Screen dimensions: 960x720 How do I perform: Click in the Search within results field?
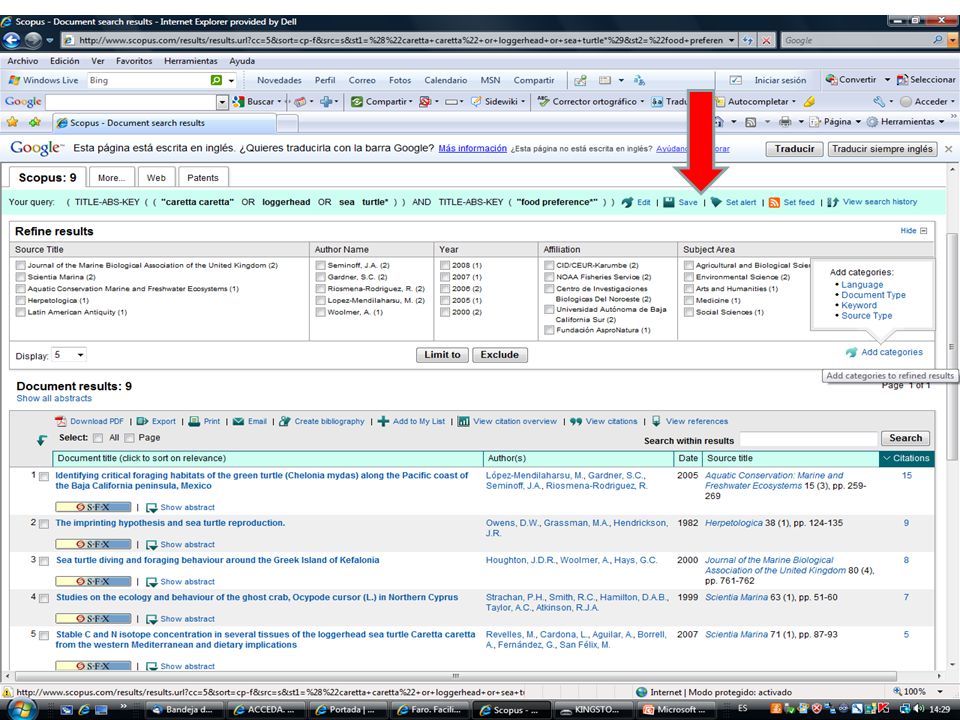(x=809, y=439)
